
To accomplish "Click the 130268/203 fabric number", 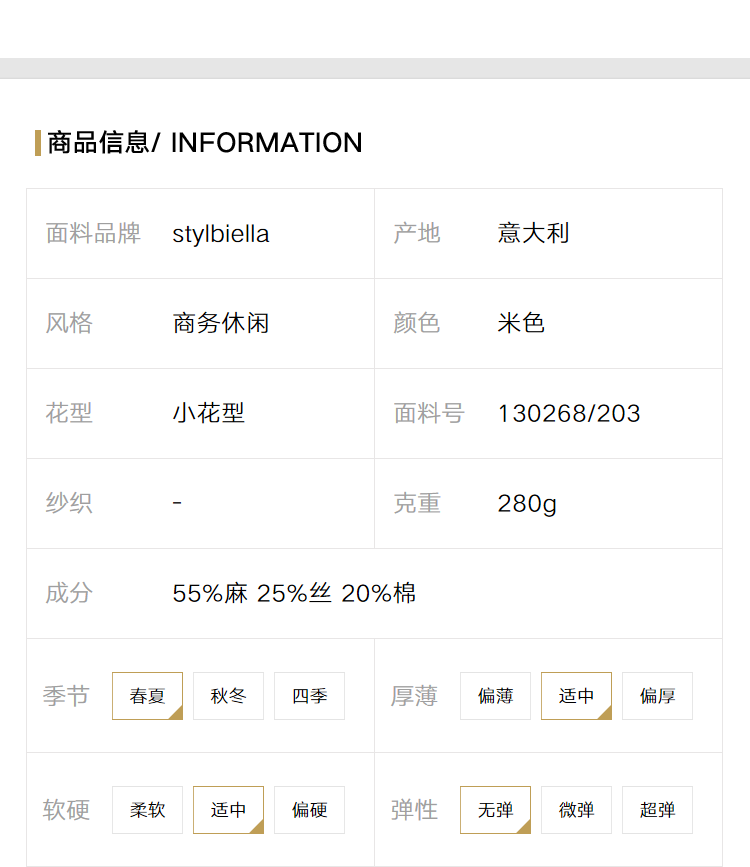I will (x=569, y=414).
